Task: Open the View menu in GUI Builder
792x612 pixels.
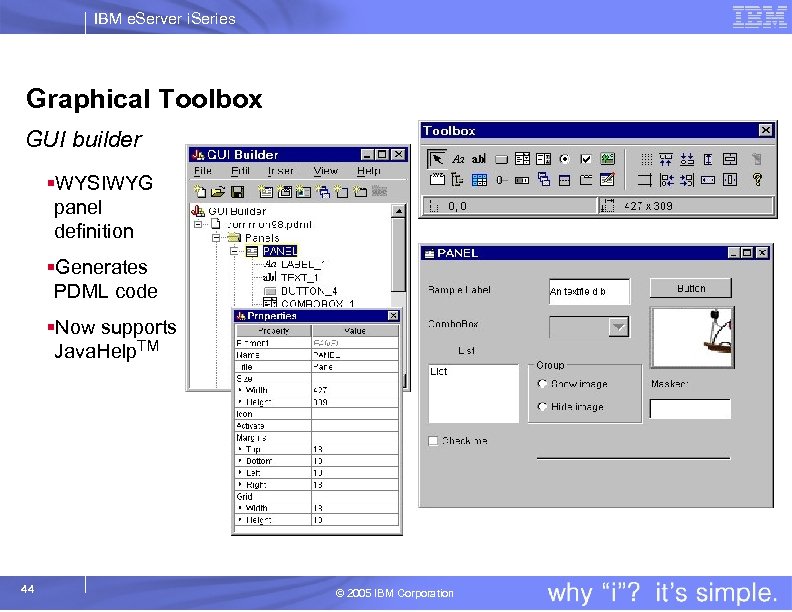Action: [x=325, y=171]
